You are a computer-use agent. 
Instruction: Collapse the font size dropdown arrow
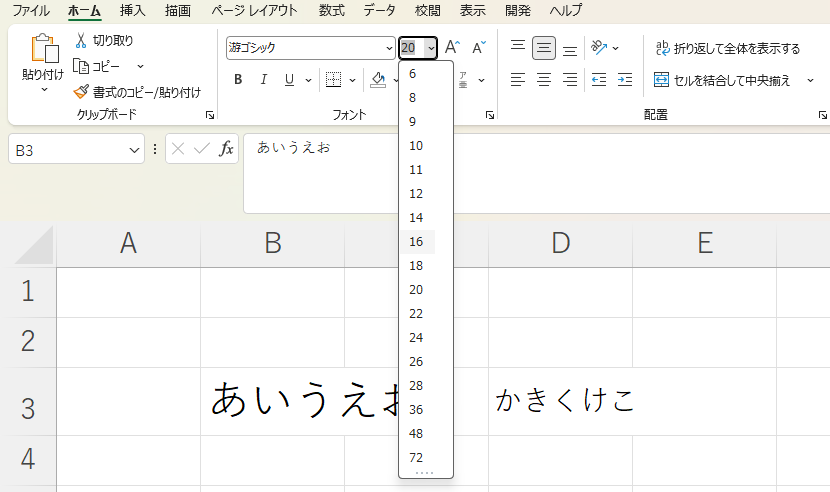[x=431, y=48]
